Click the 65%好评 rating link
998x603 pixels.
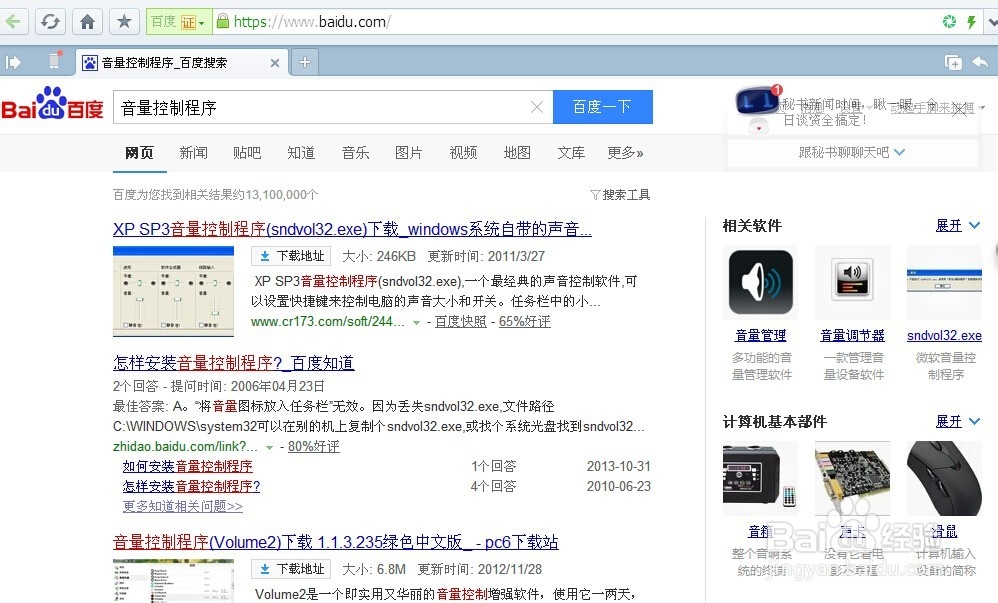[524, 322]
